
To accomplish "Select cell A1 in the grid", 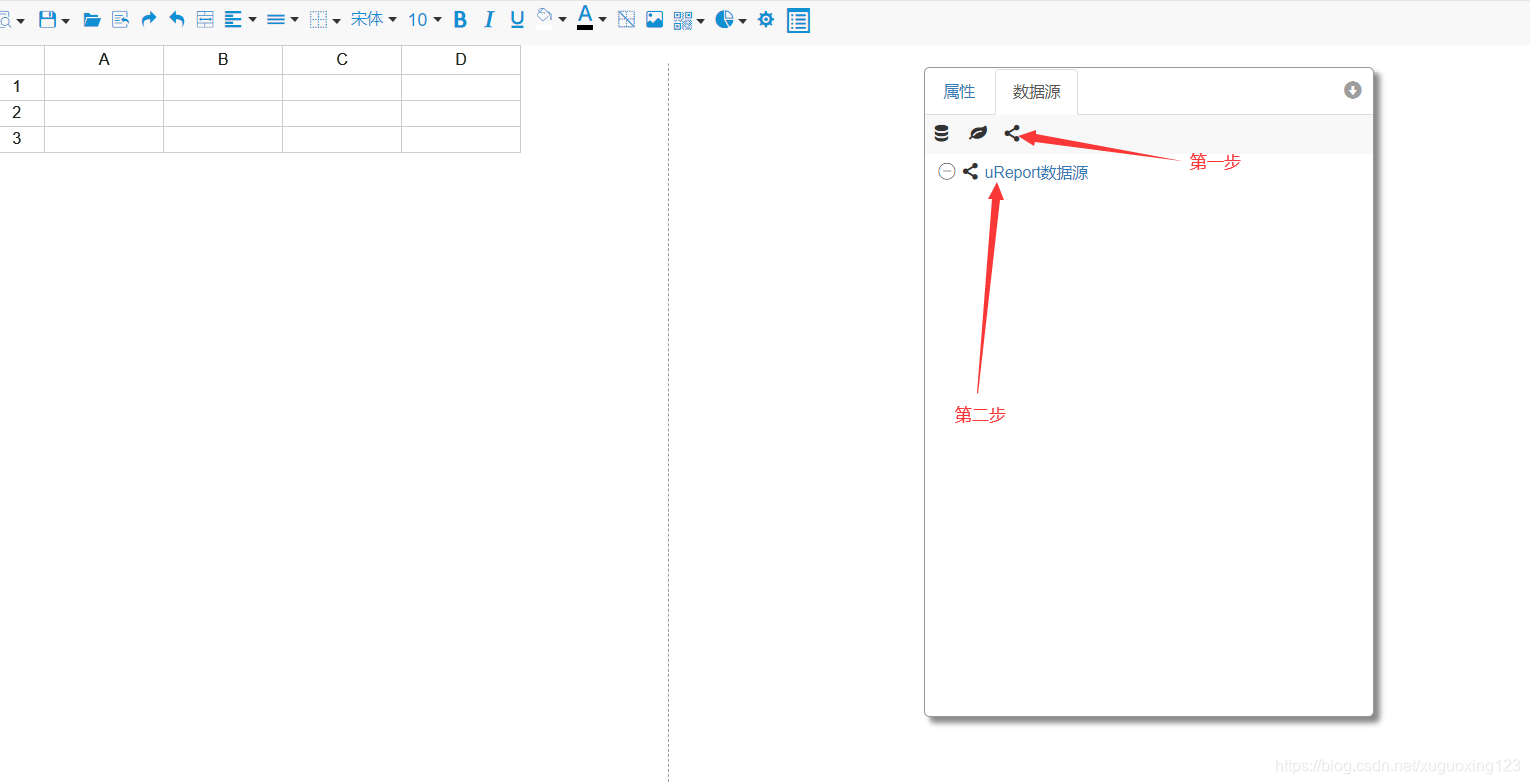I will click(104, 87).
